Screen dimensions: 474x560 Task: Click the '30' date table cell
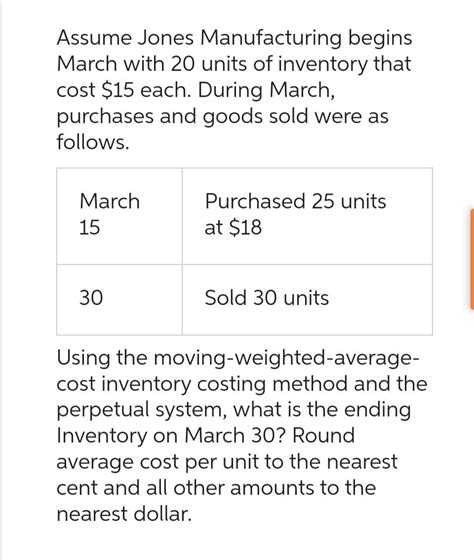pos(119,300)
